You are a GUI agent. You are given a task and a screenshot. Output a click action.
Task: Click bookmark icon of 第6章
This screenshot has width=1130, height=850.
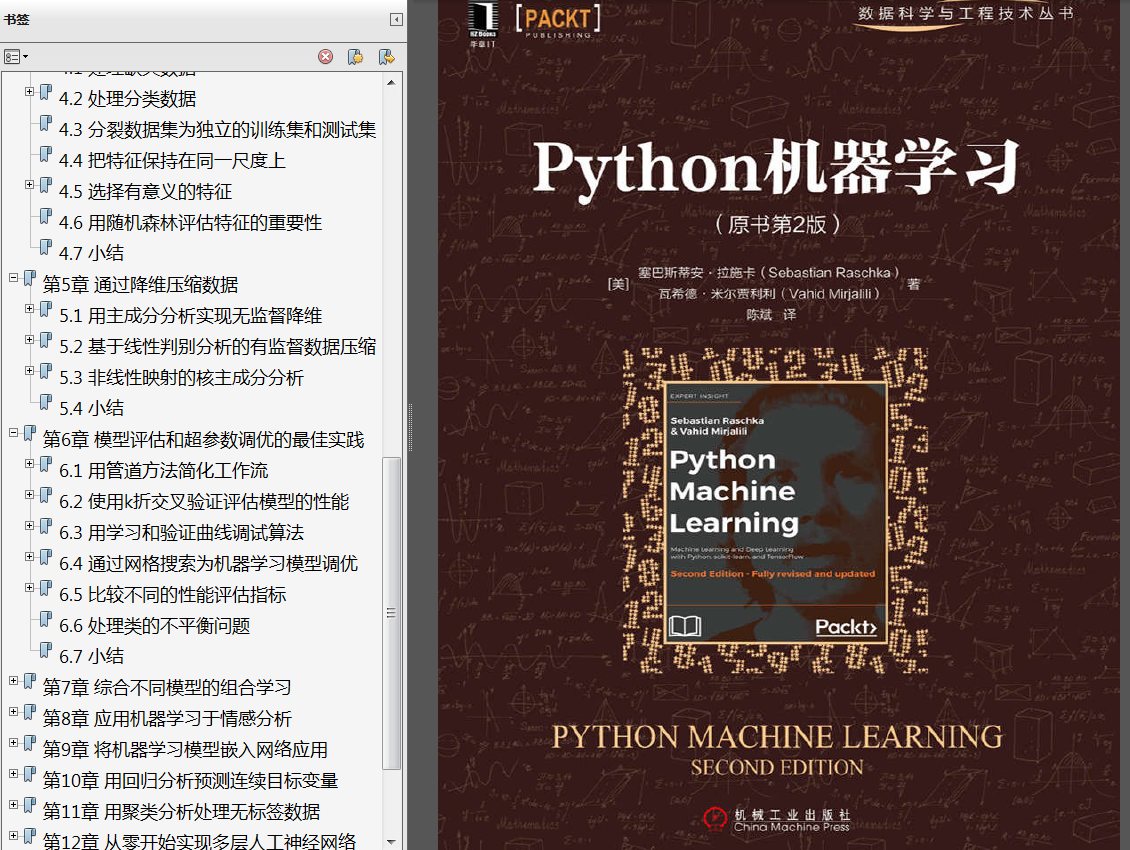coord(30,433)
